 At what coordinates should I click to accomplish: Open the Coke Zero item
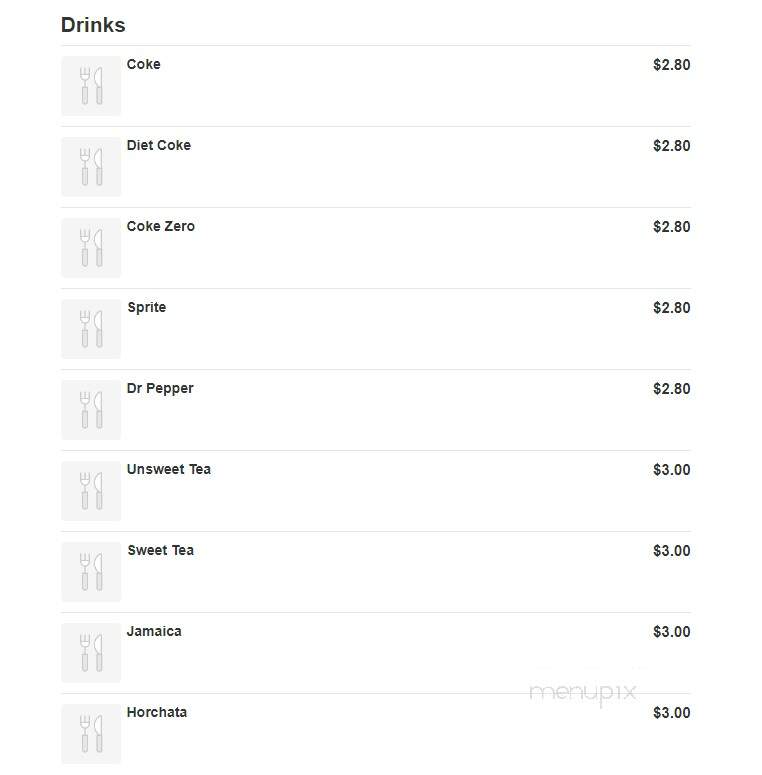click(160, 226)
